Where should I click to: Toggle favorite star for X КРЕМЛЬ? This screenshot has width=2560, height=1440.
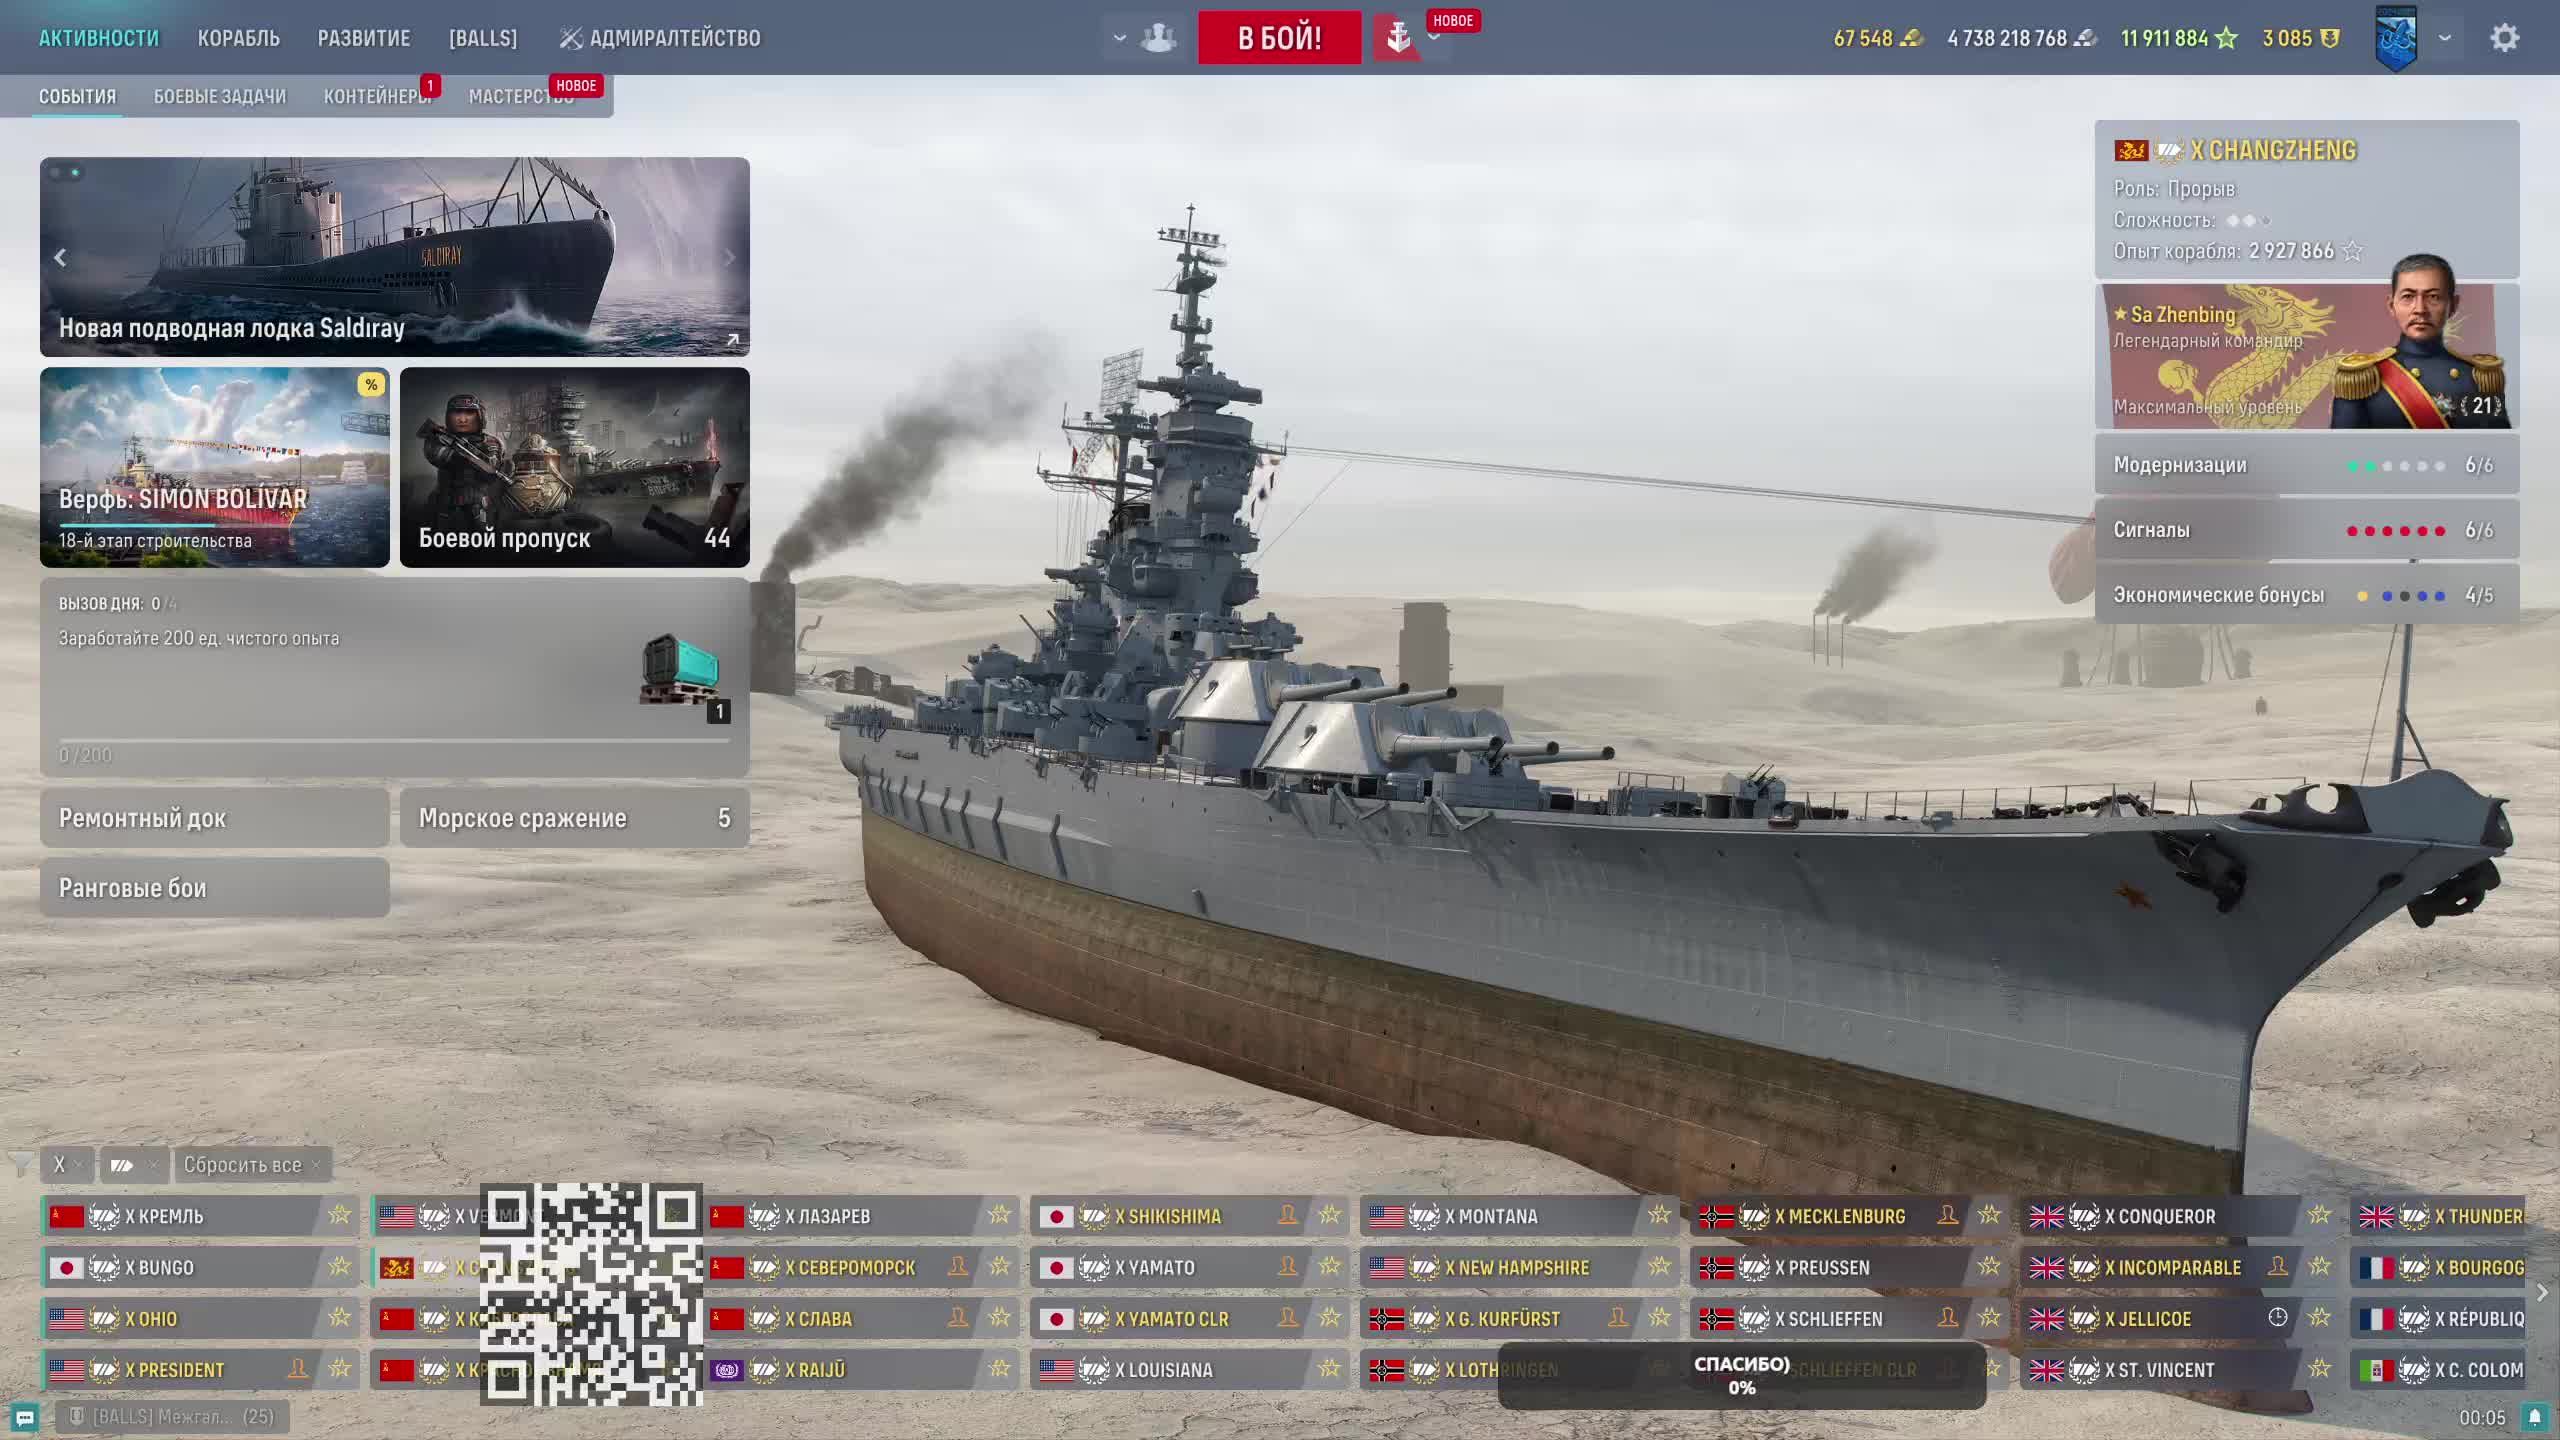point(339,1215)
